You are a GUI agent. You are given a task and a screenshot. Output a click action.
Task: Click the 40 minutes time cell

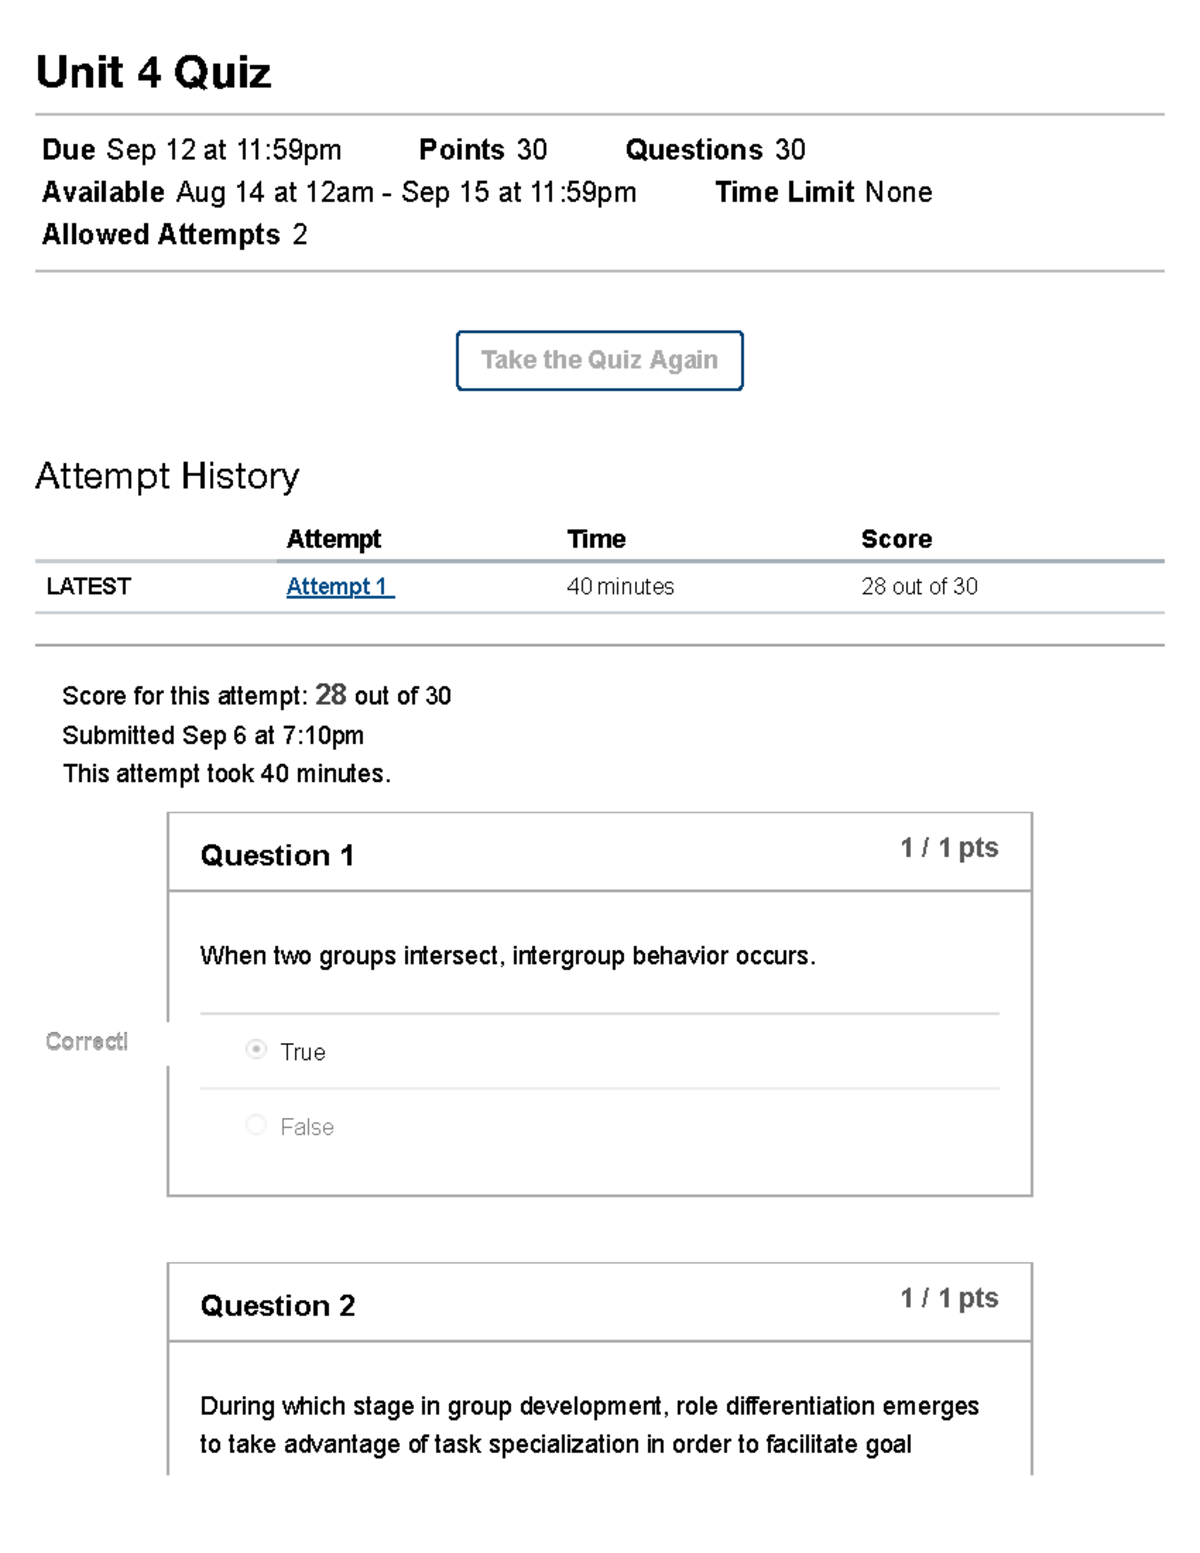point(620,587)
